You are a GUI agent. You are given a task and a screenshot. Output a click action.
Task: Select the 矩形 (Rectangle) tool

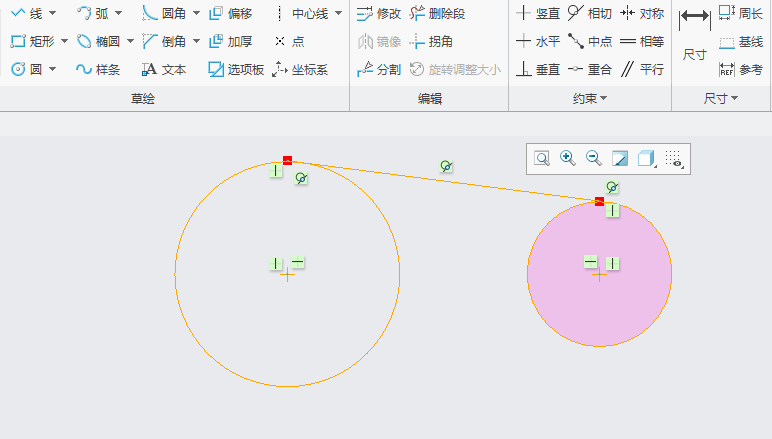[x=32, y=41]
